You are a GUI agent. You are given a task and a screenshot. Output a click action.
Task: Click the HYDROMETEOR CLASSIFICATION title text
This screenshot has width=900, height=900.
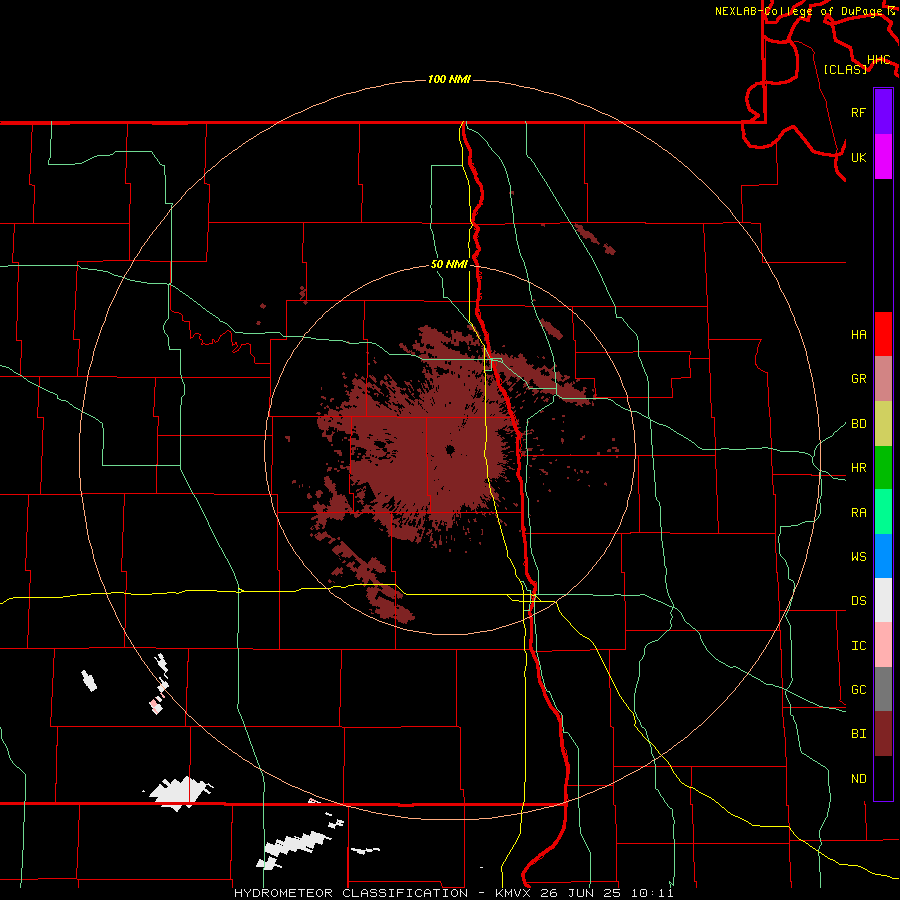click(x=351, y=893)
